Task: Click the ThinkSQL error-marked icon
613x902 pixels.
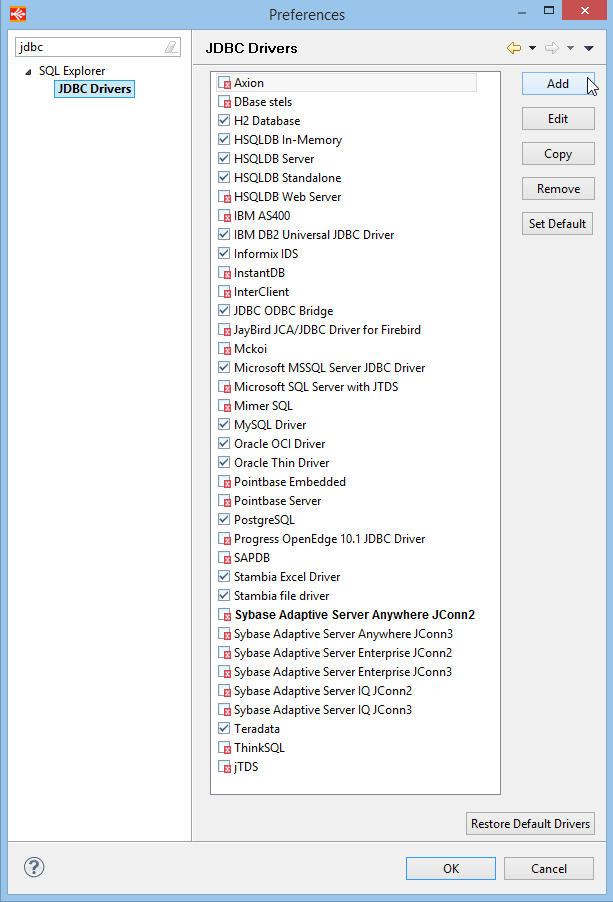Action: click(224, 747)
